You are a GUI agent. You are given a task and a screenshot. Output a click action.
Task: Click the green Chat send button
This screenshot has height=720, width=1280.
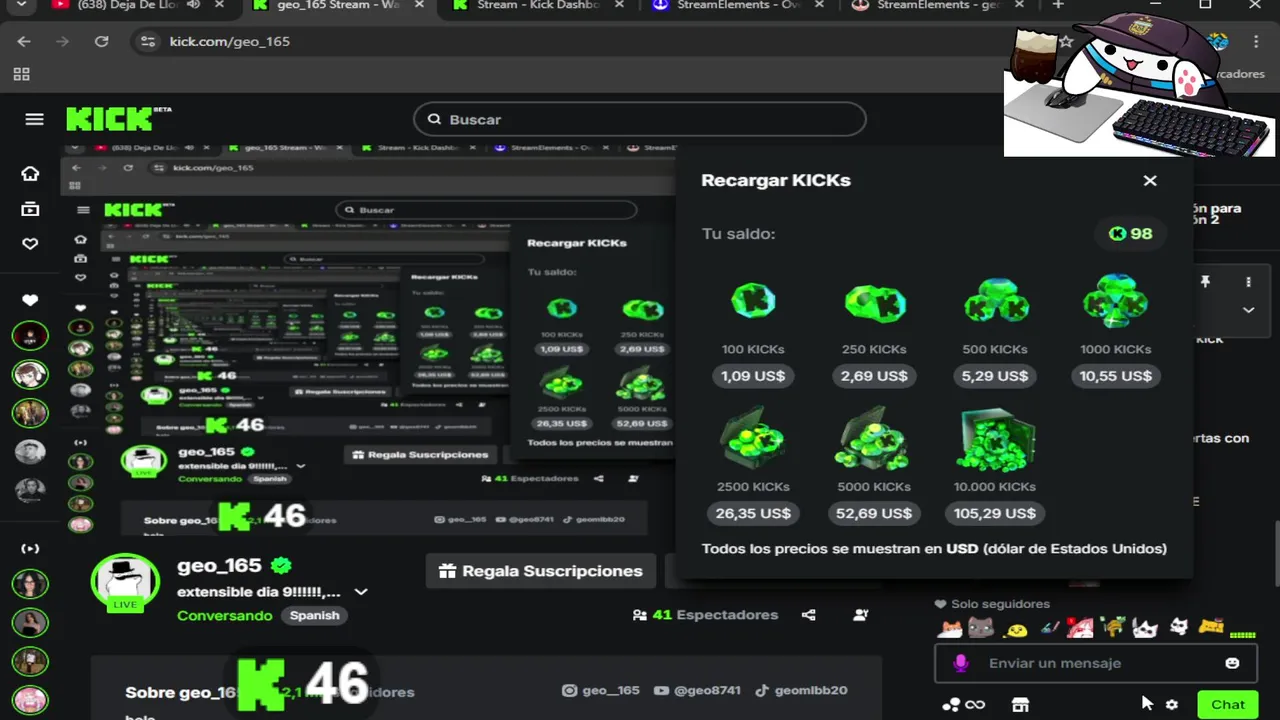(x=1228, y=705)
